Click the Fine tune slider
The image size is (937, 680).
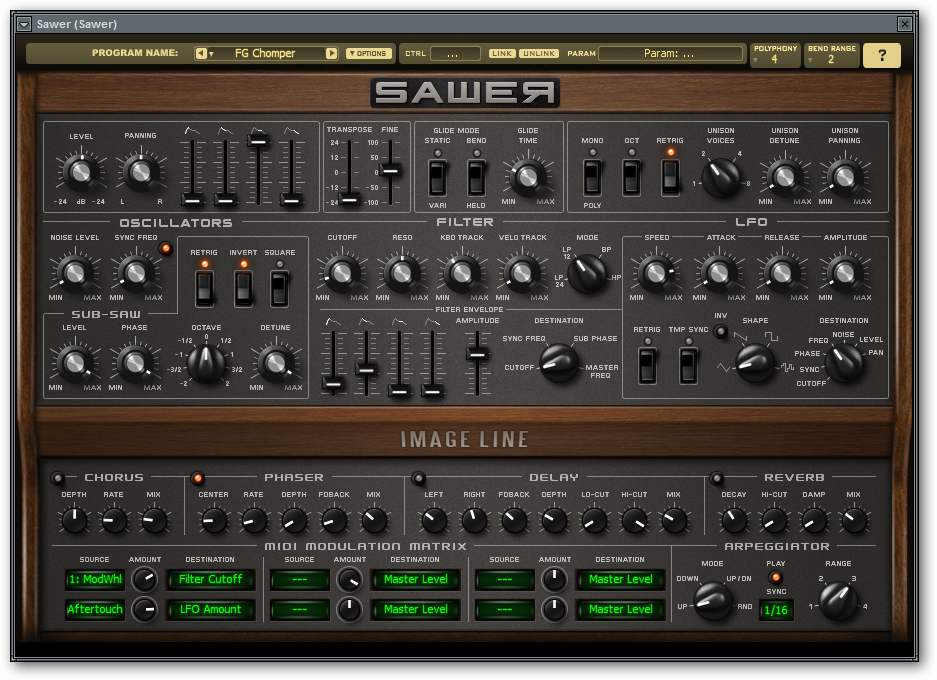391,171
